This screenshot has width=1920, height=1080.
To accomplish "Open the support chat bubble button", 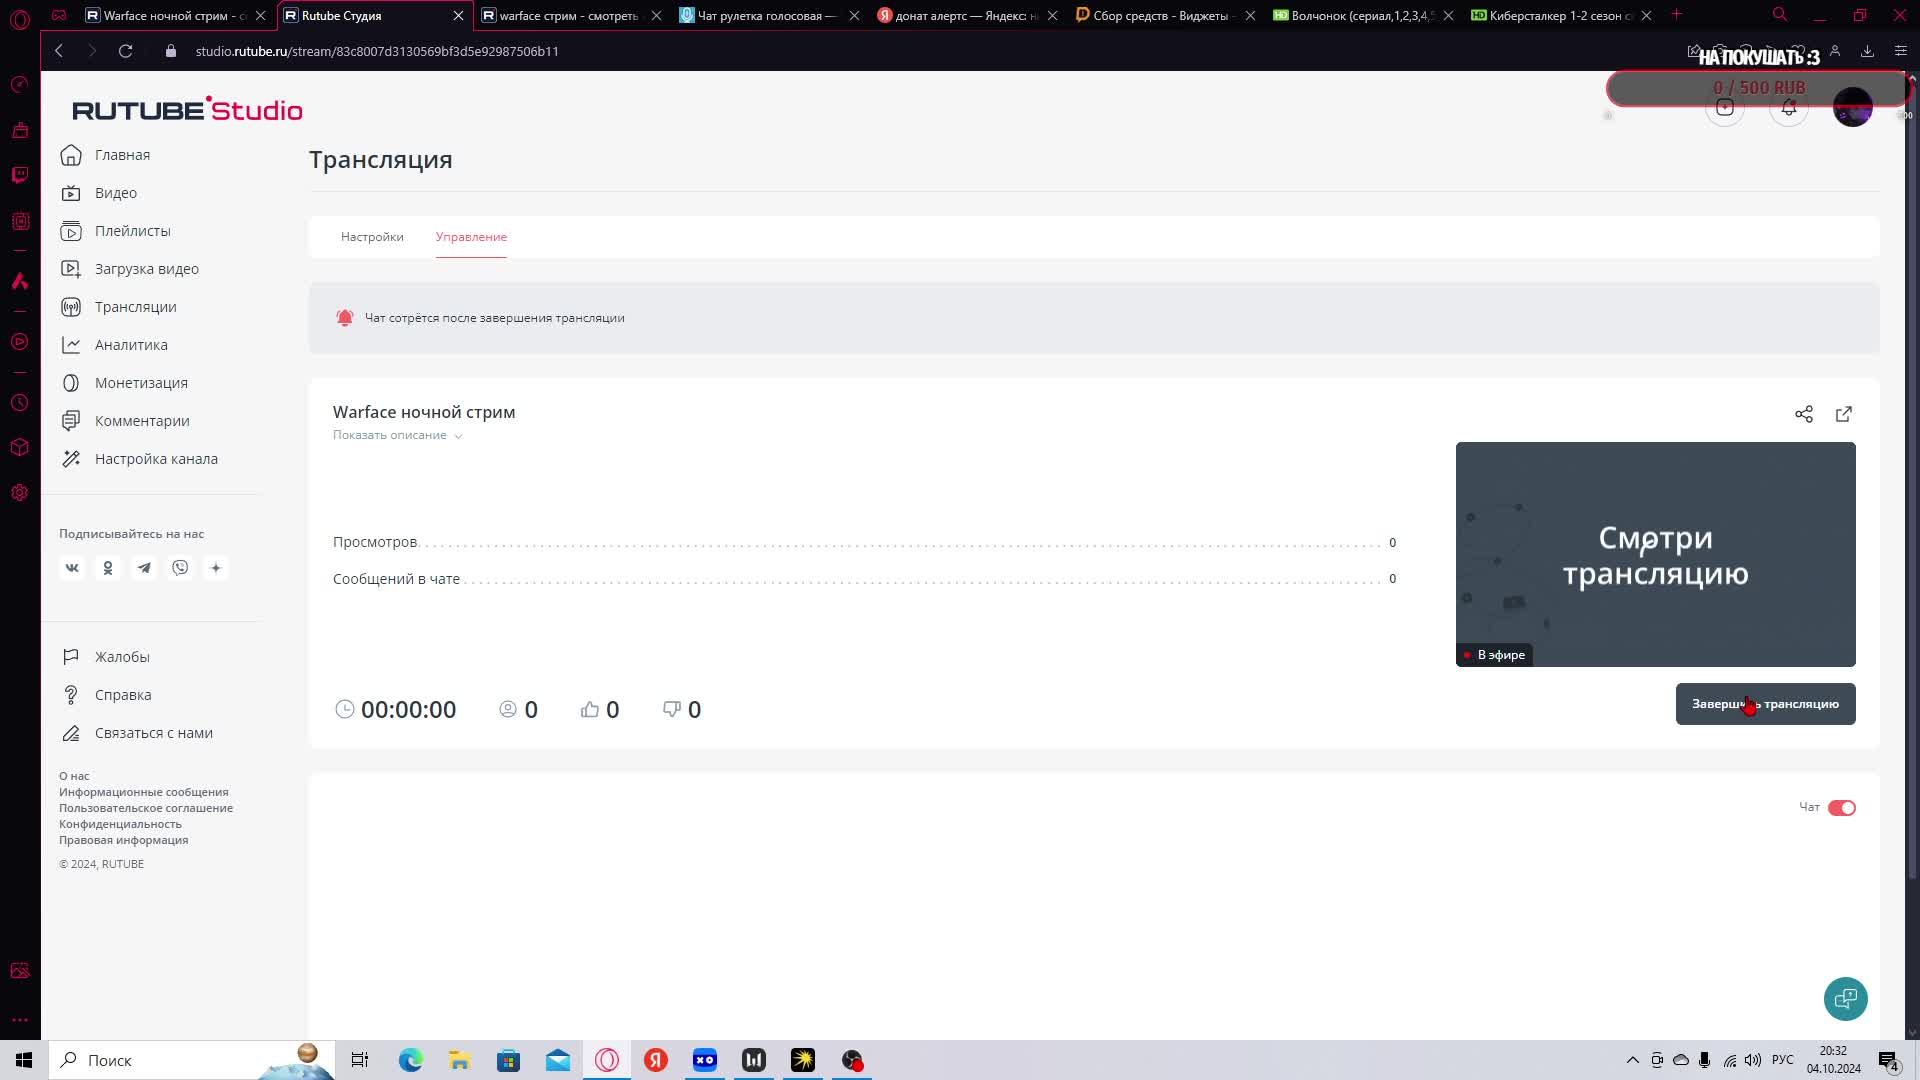I will tap(1845, 998).
